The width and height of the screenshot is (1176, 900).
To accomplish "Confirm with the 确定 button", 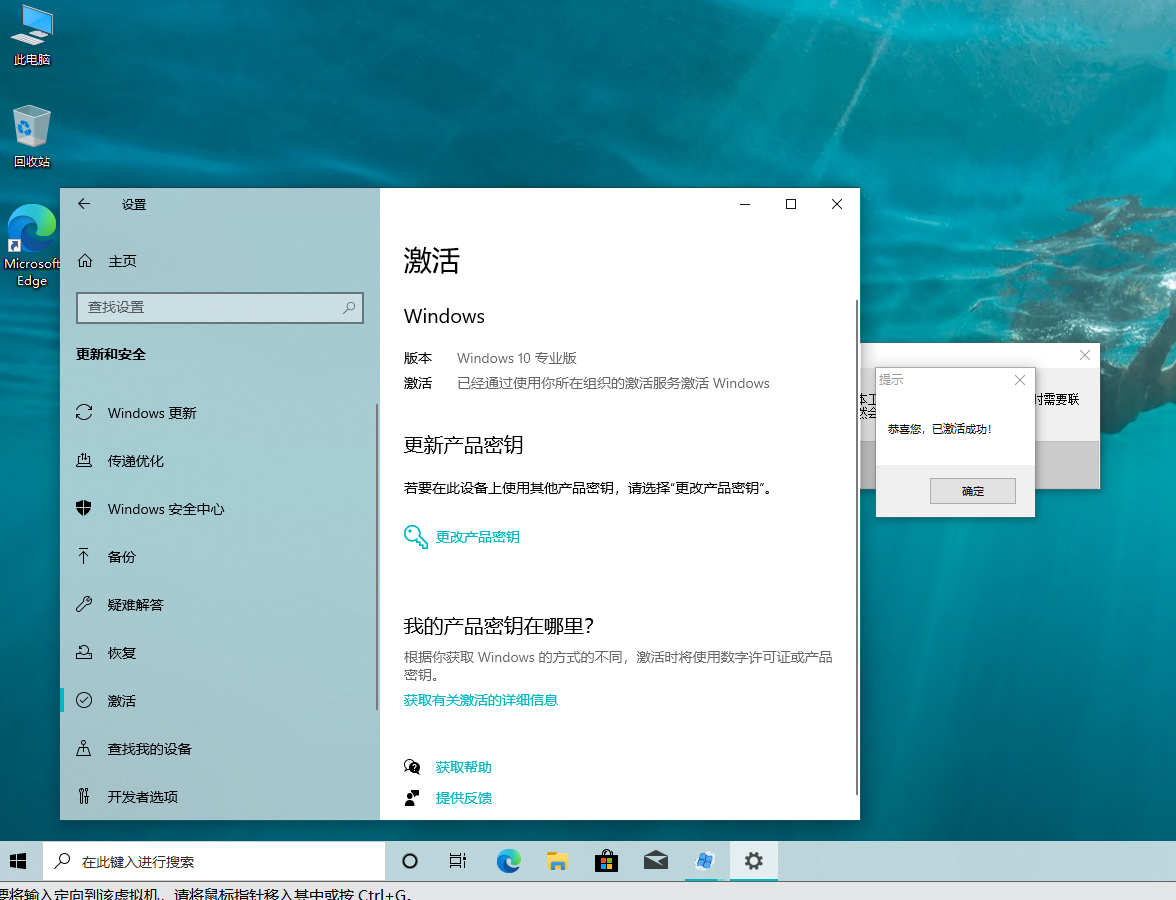I will 973,491.
